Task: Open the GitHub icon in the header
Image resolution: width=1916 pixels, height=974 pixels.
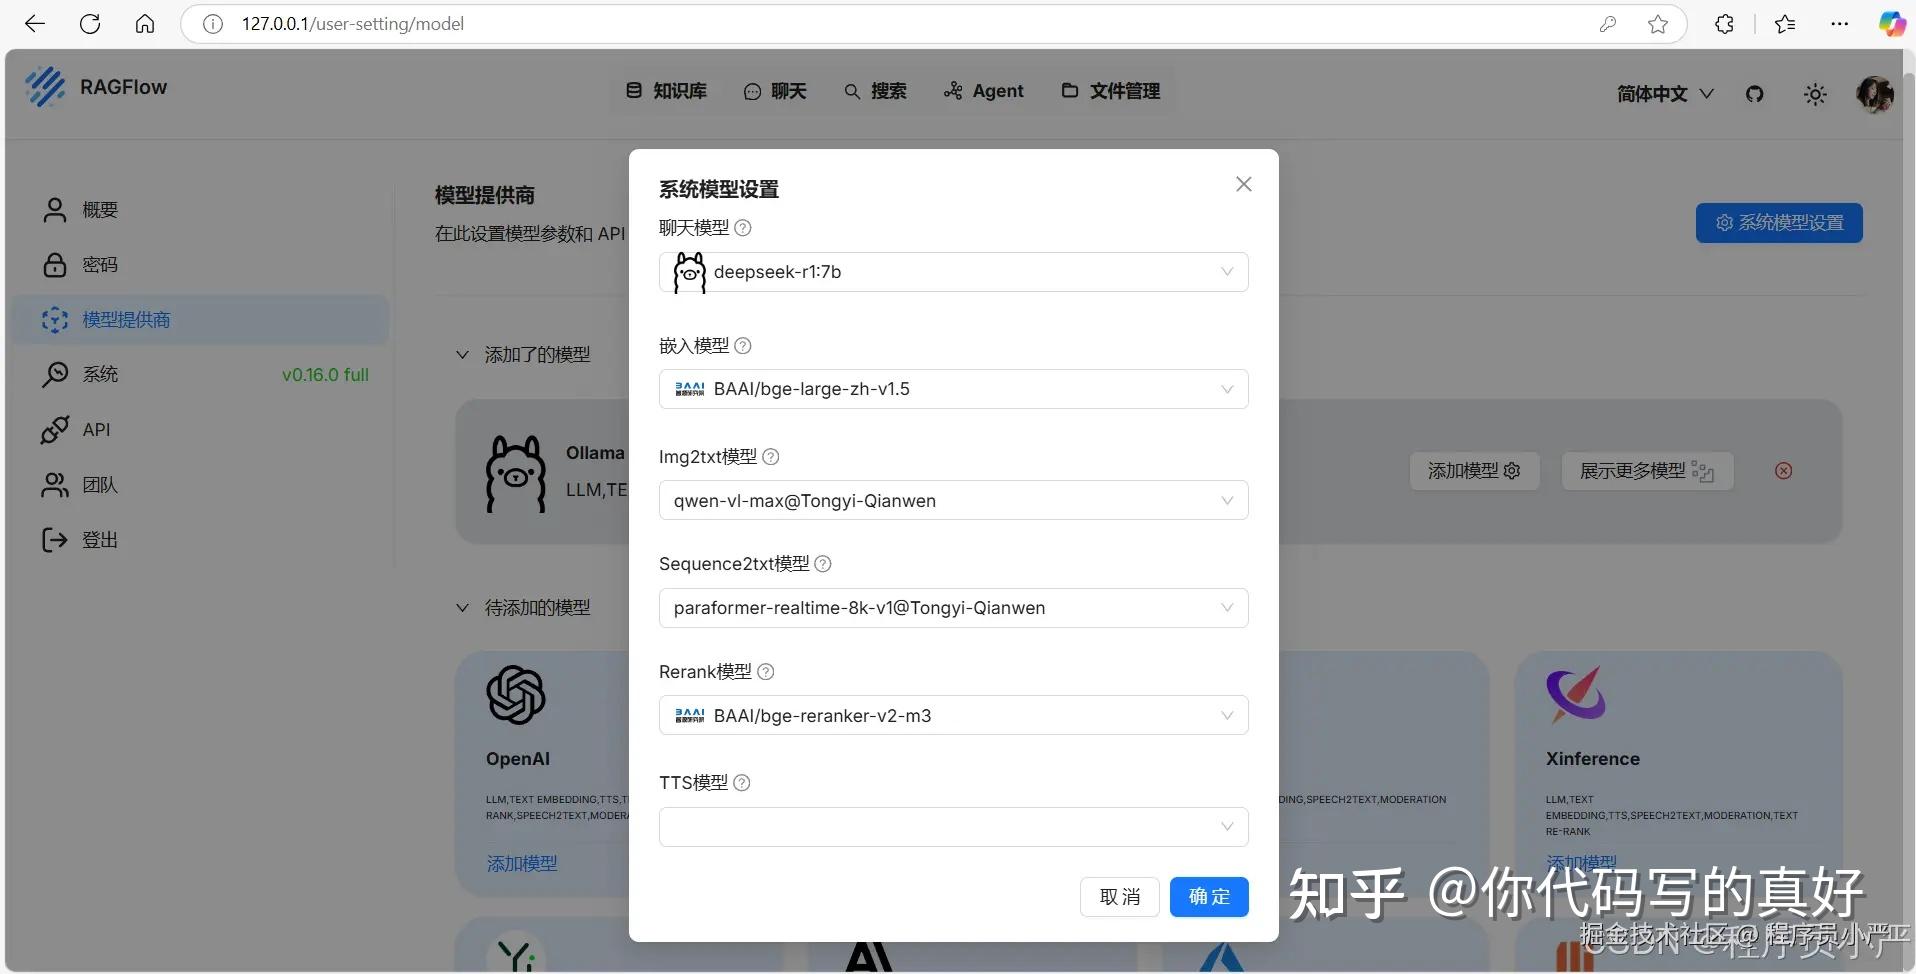Action: point(1755,94)
